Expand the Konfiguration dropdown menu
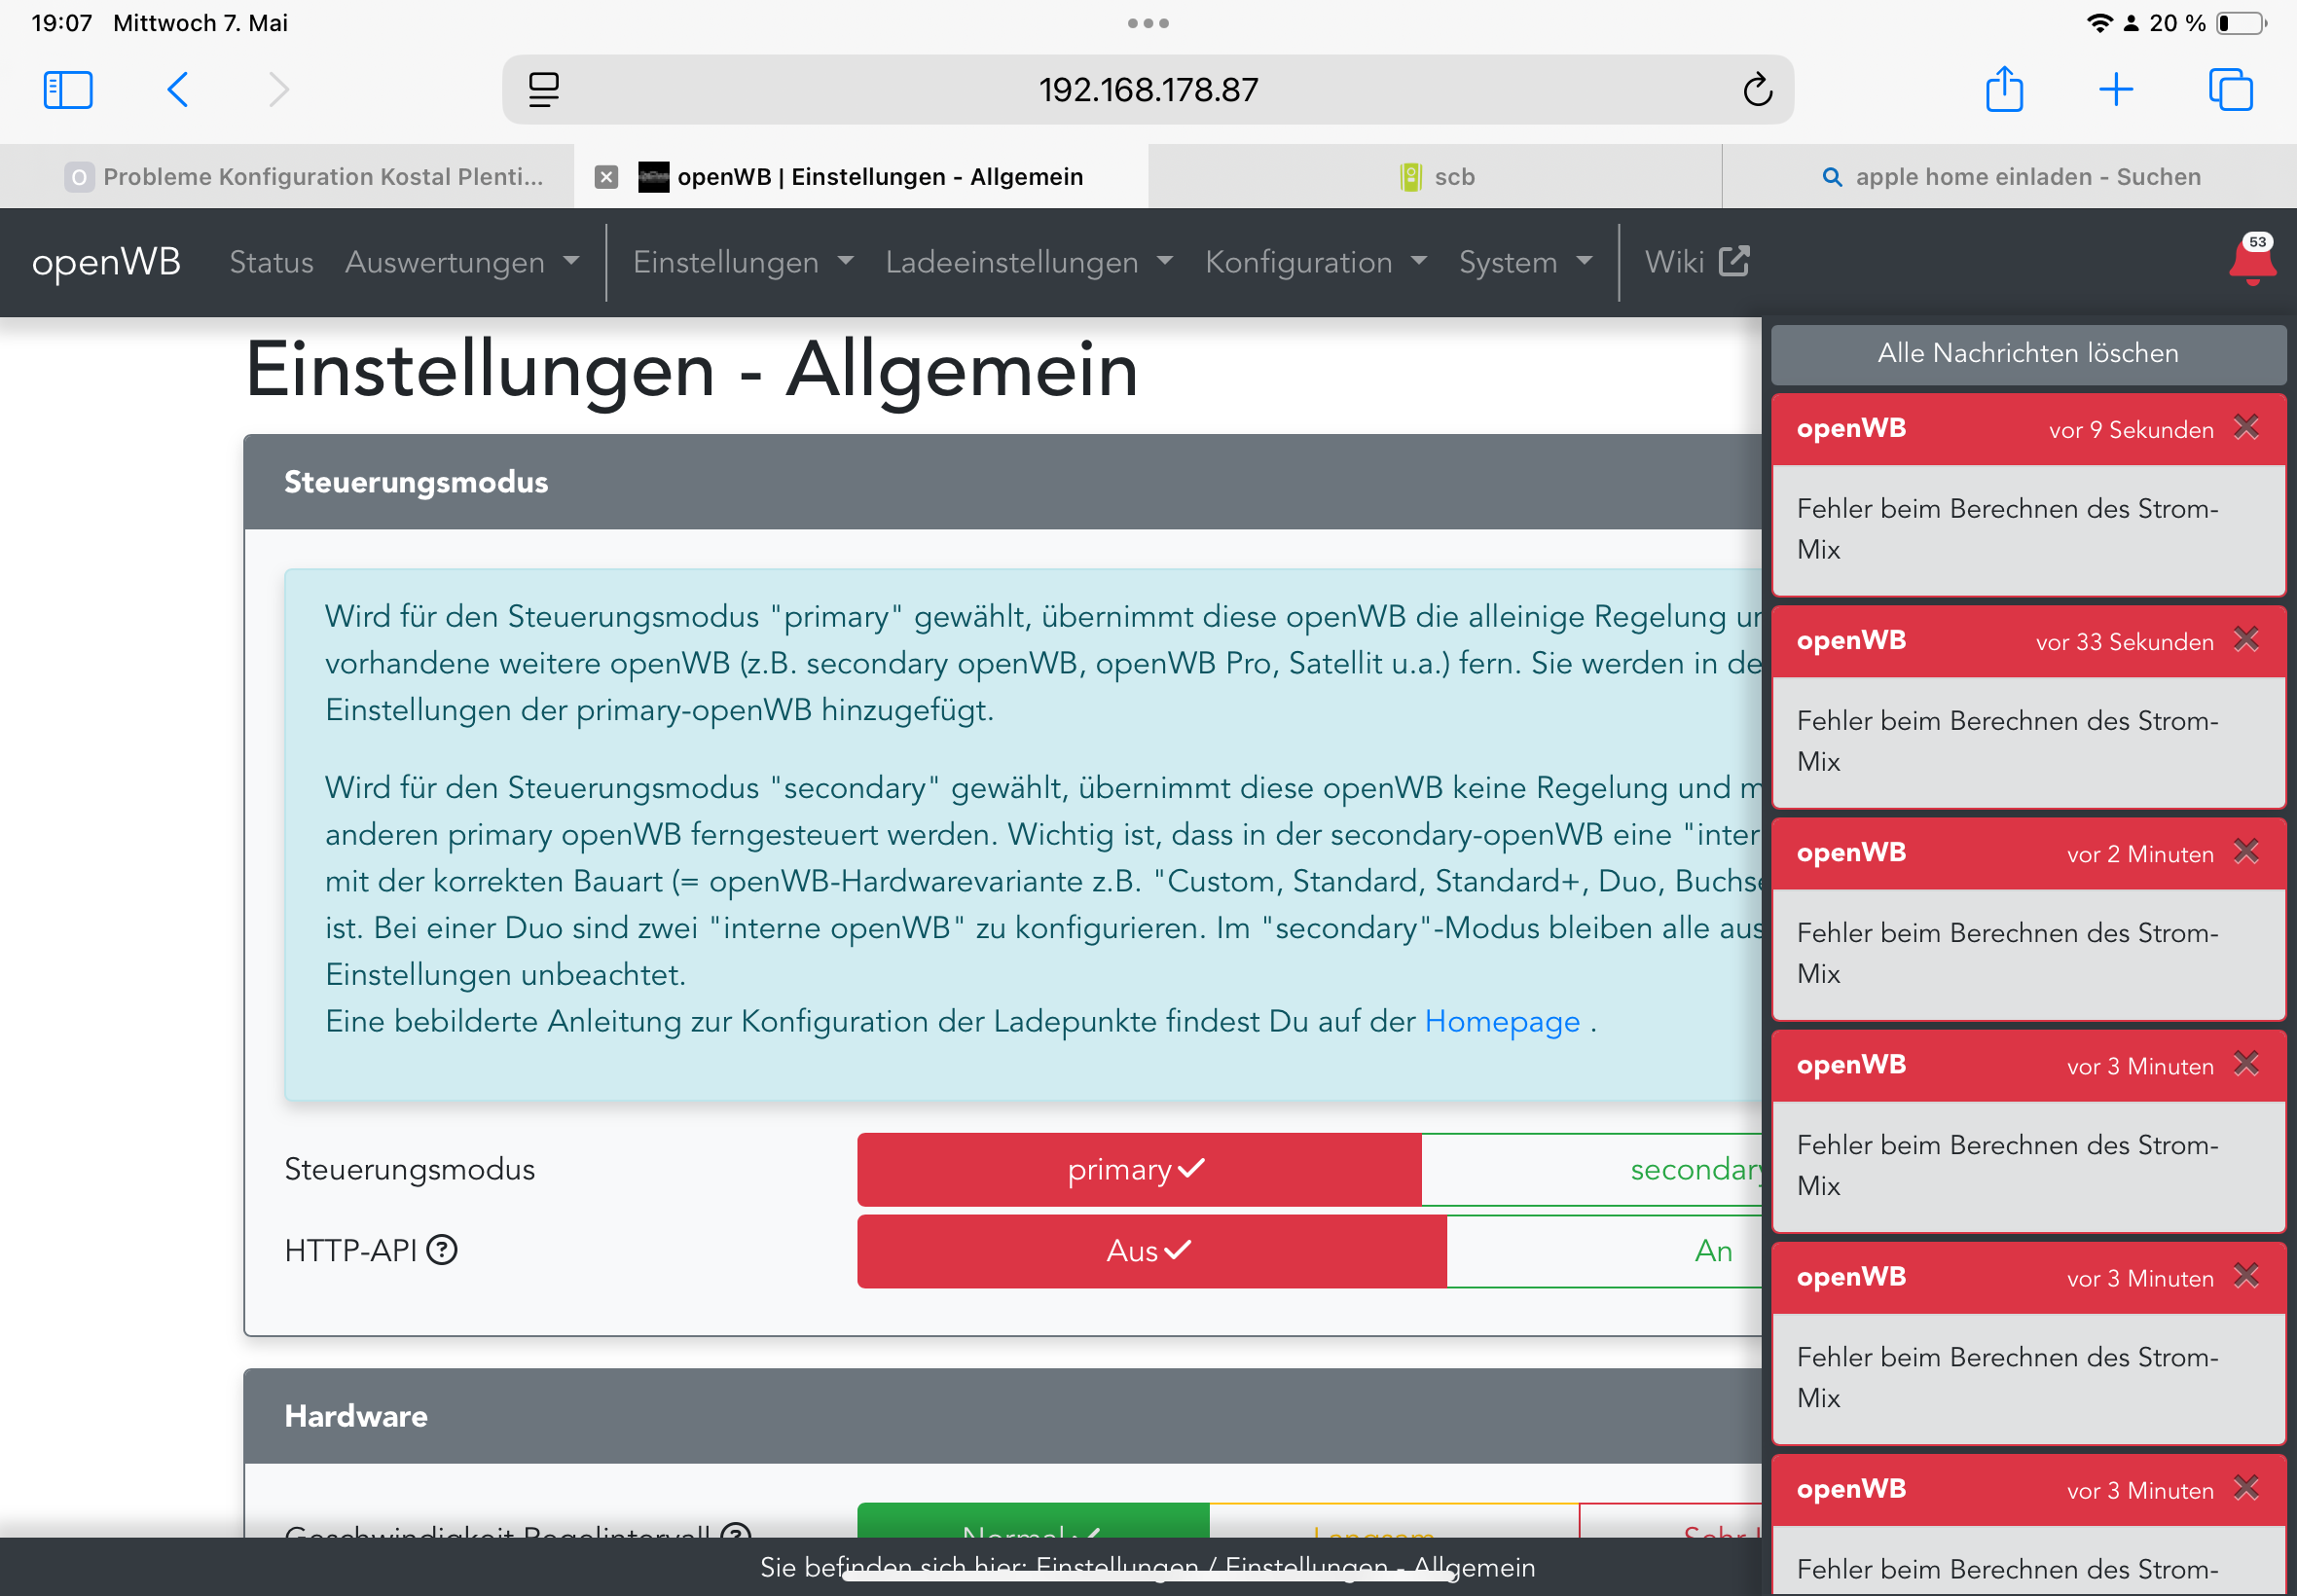The height and width of the screenshot is (1596, 2297). (x=1315, y=262)
